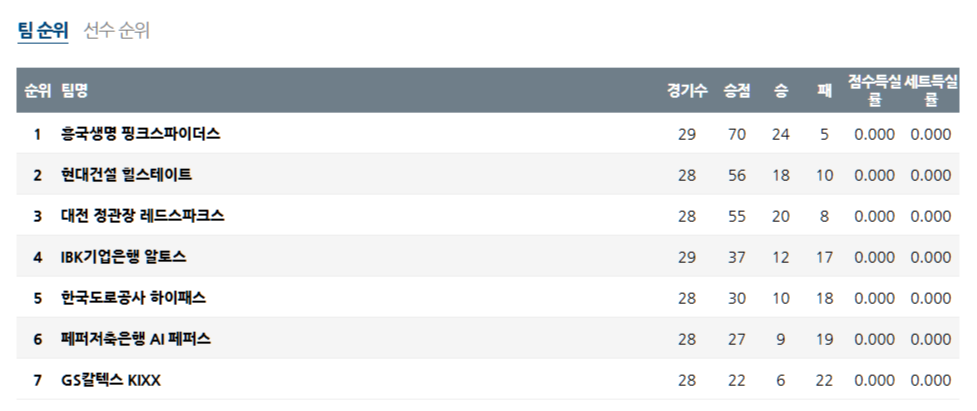This screenshot has height=411, width=977.
Task: Open the 선수 순위 tab
Action: click(x=117, y=30)
